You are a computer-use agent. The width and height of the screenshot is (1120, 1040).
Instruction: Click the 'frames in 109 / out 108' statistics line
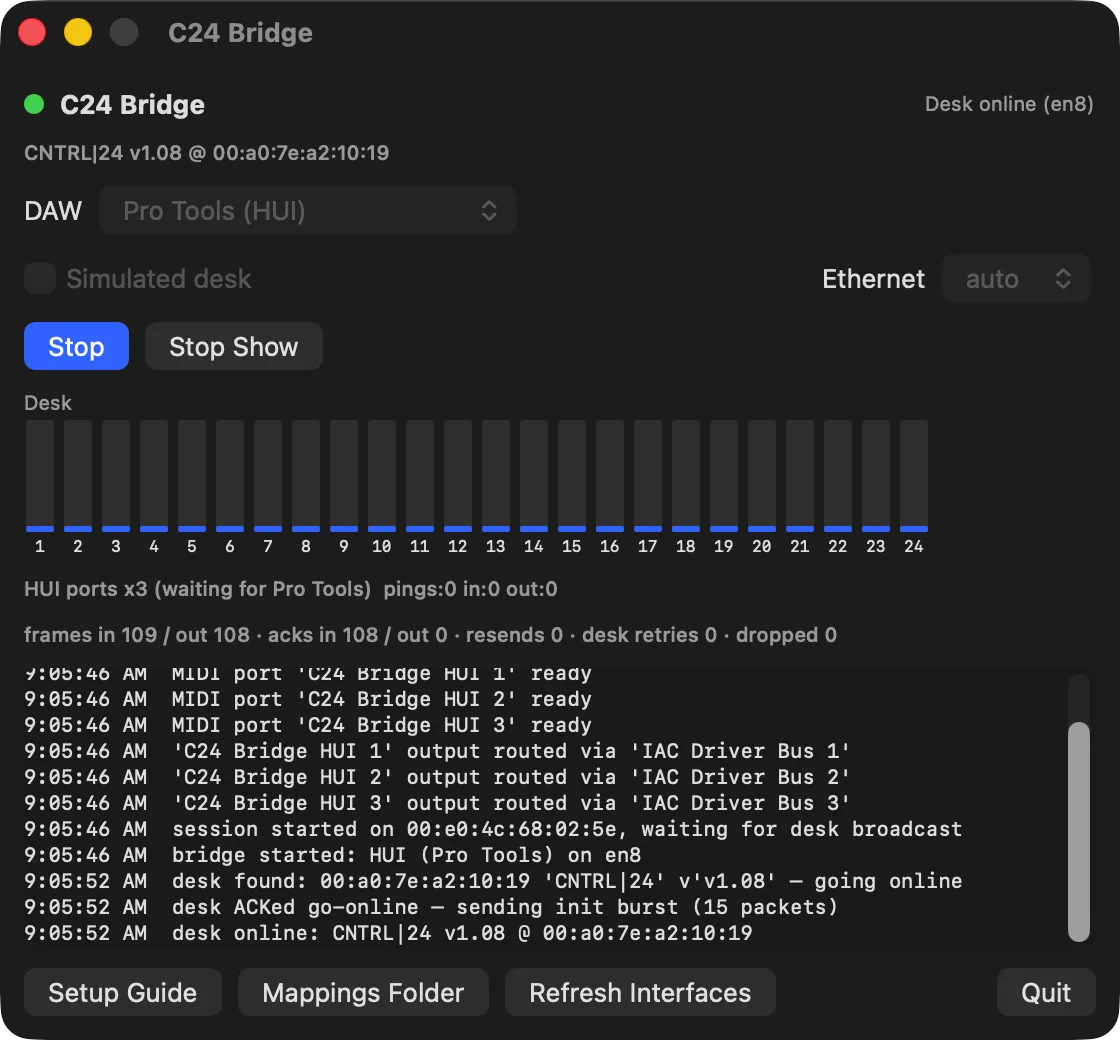[x=430, y=635]
